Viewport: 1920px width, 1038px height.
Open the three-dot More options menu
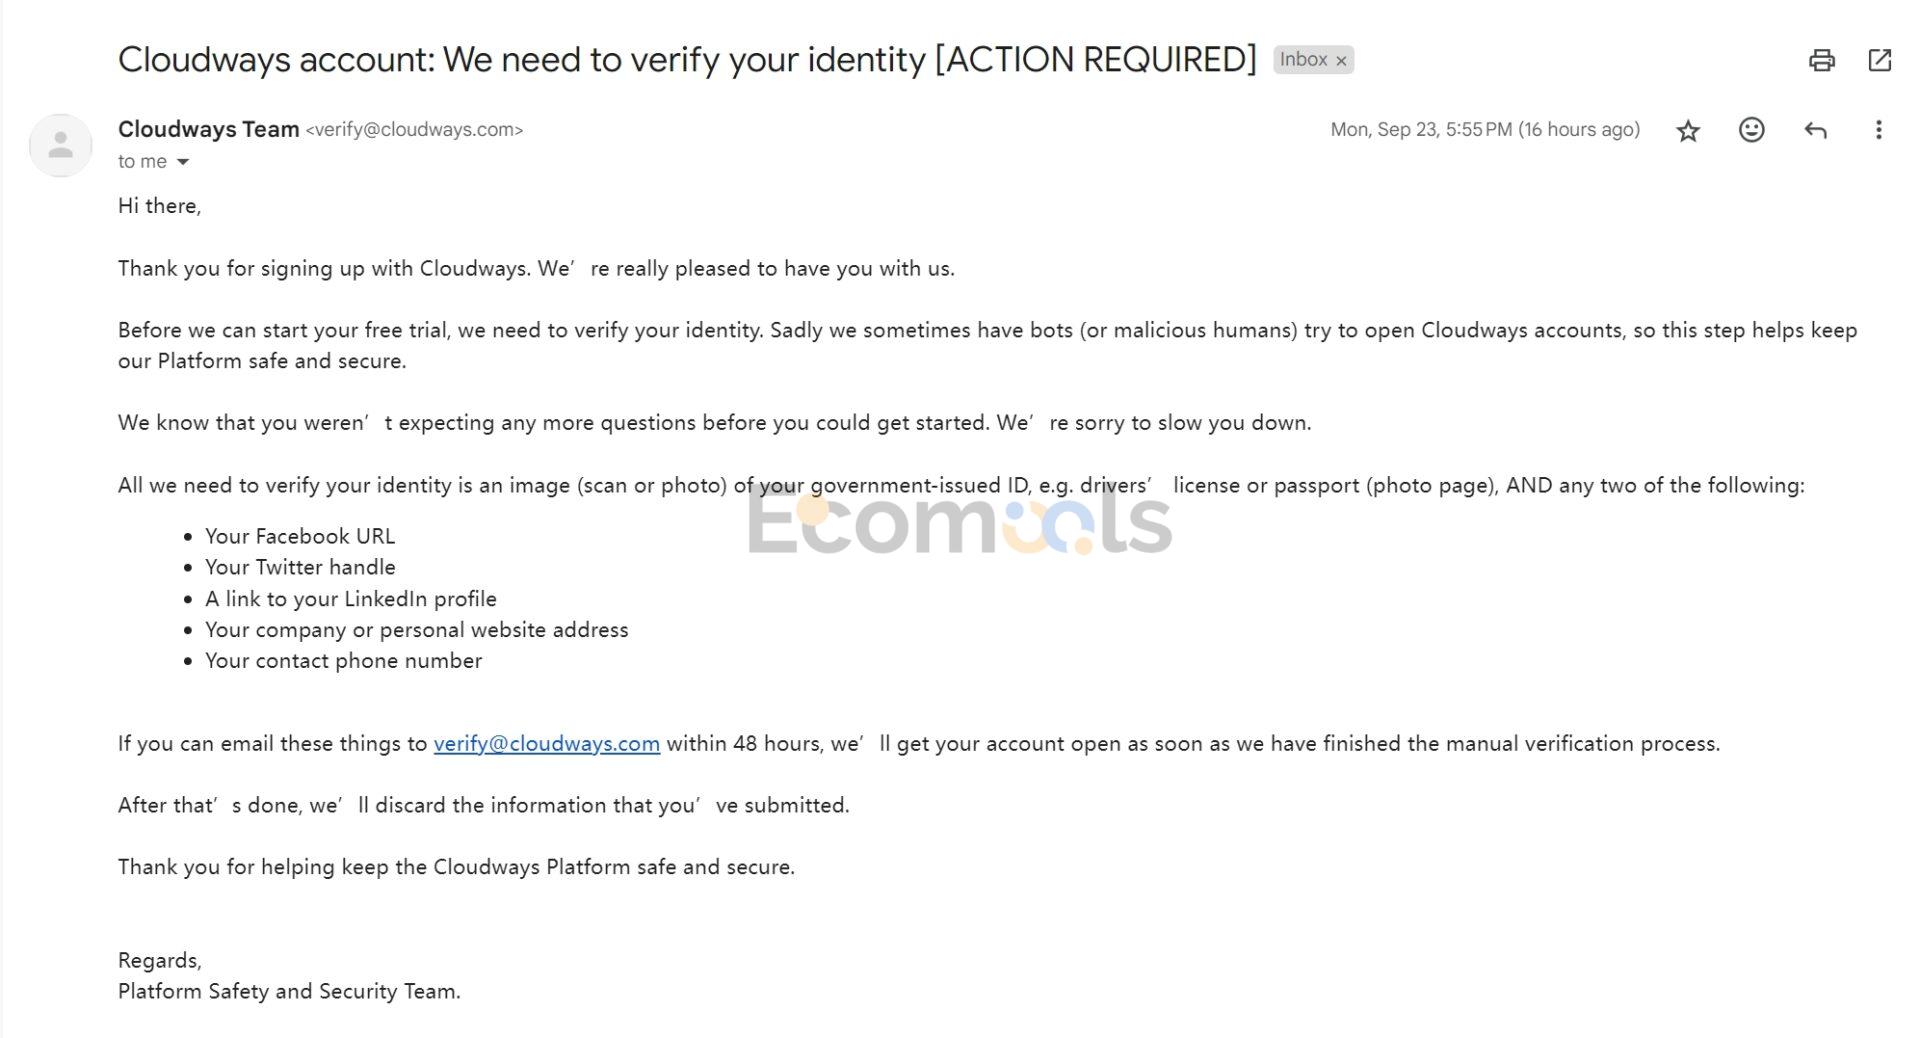tap(1879, 130)
